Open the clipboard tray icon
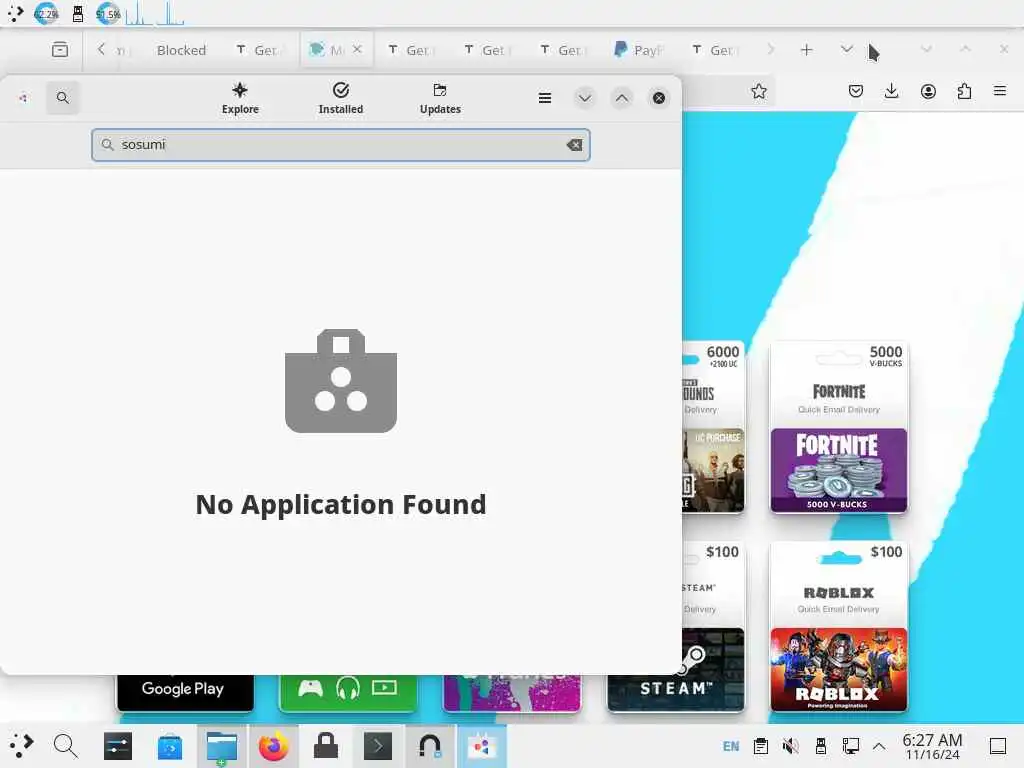The image size is (1024, 768). pos(761,746)
